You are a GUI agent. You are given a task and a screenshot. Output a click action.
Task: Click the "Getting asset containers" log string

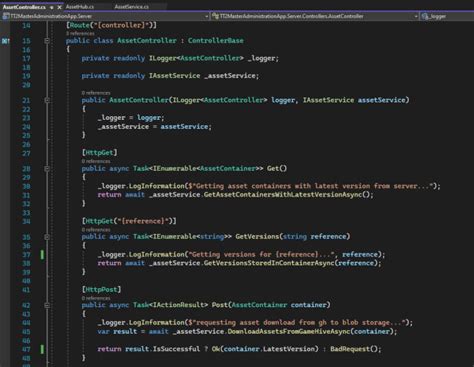coord(312,186)
